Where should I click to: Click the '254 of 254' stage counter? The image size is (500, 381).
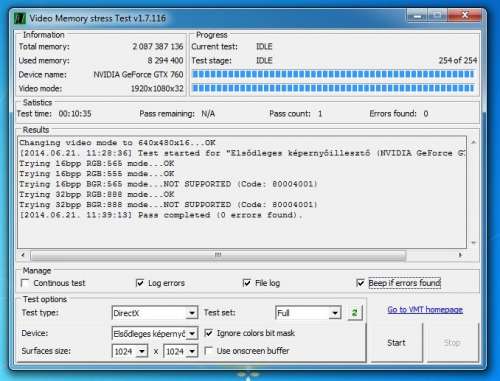[458, 60]
